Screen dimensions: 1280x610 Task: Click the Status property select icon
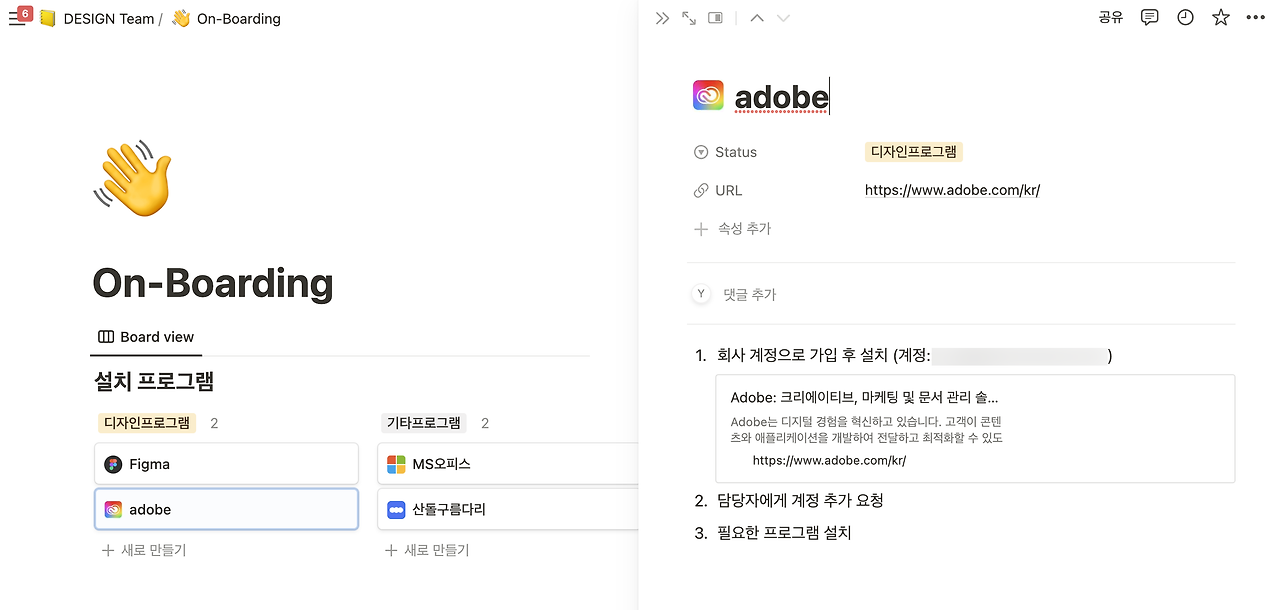(701, 152)
